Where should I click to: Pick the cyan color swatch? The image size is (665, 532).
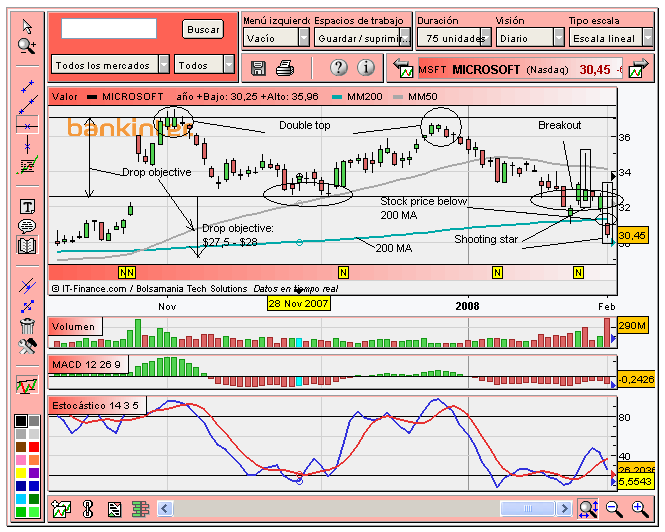(21, 498)
